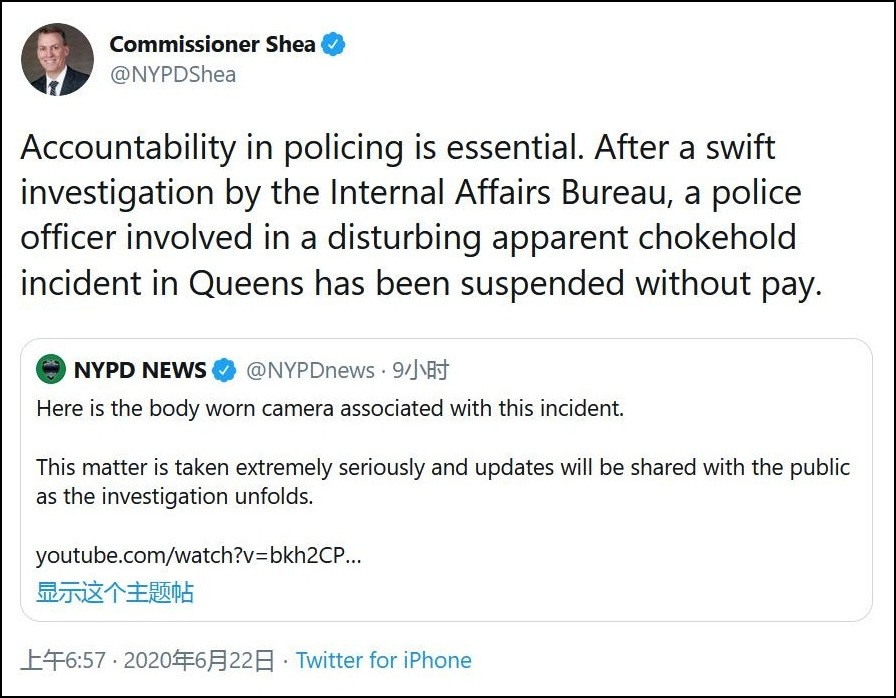The width and height of the screenshot is (896, 698).
Task: Click Commissioner Shea's profile photo
Action: point(57,60)
